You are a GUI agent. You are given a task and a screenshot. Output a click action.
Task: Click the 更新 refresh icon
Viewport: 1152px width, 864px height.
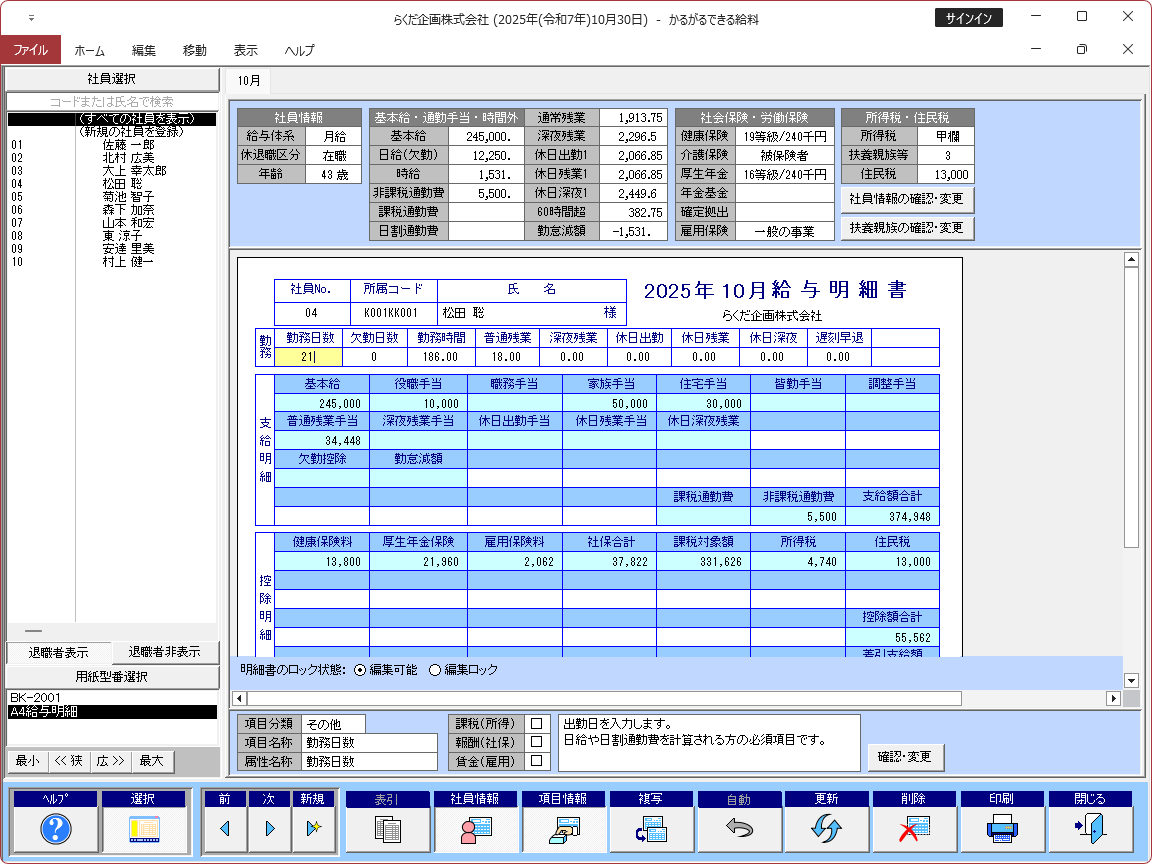826,829
